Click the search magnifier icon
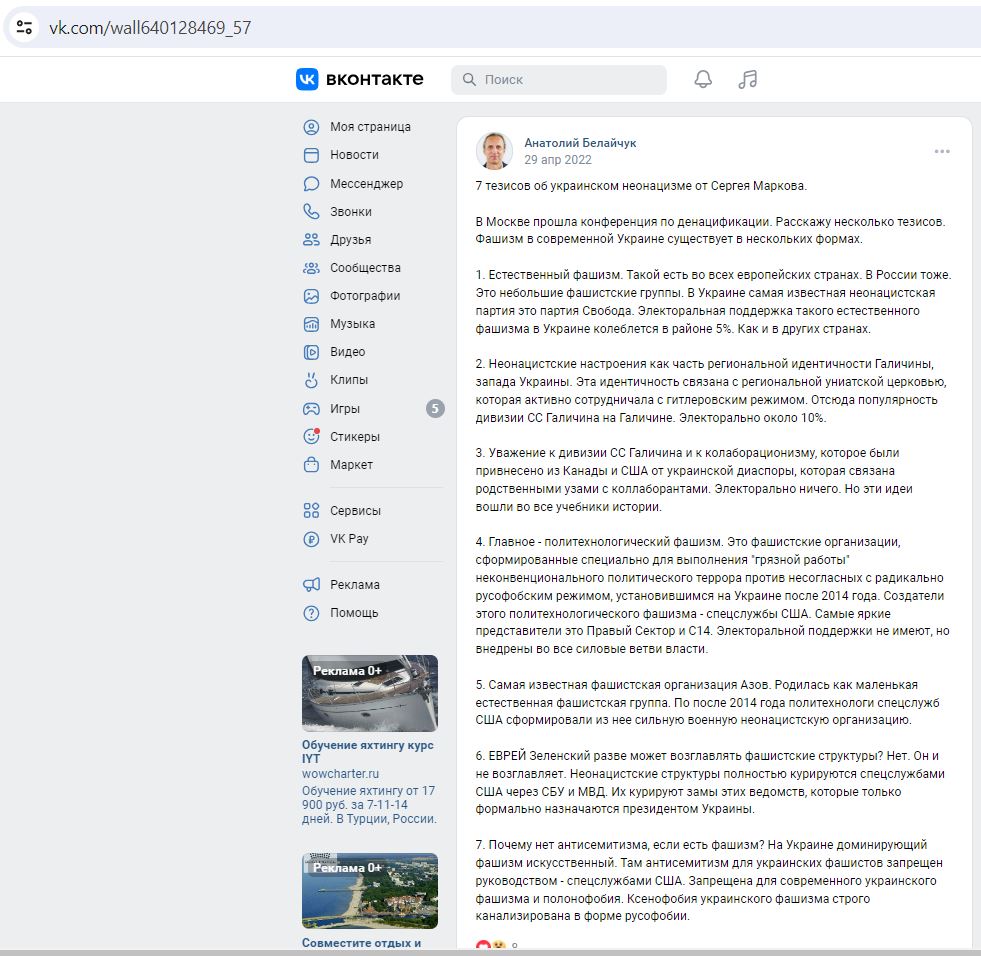 click(469, 79)
